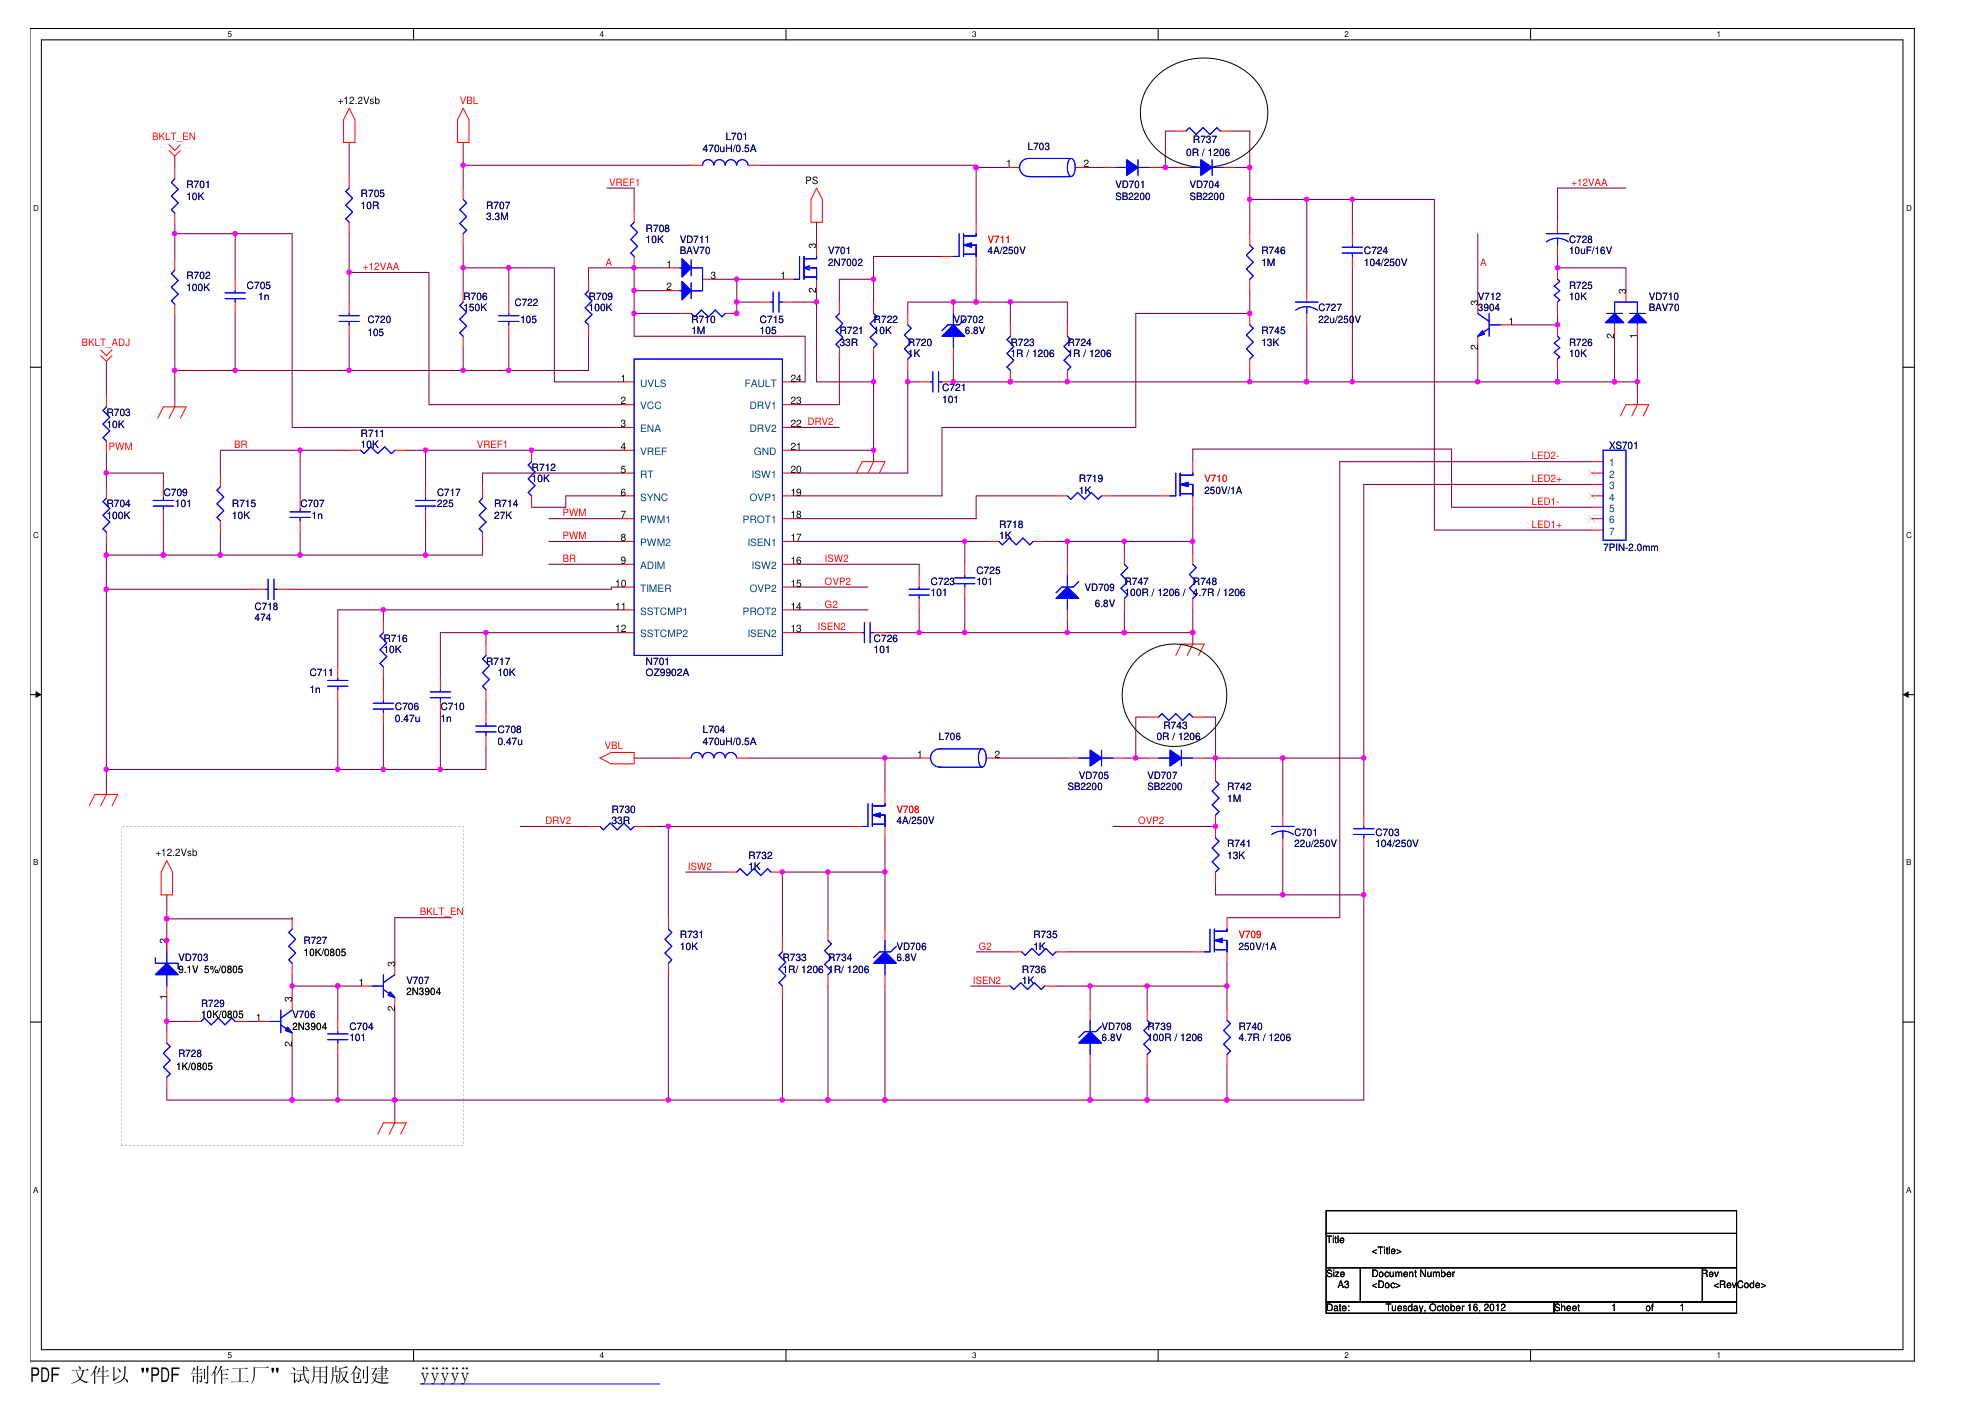Select the VD707 SB2200 diode symbol

1175,758
